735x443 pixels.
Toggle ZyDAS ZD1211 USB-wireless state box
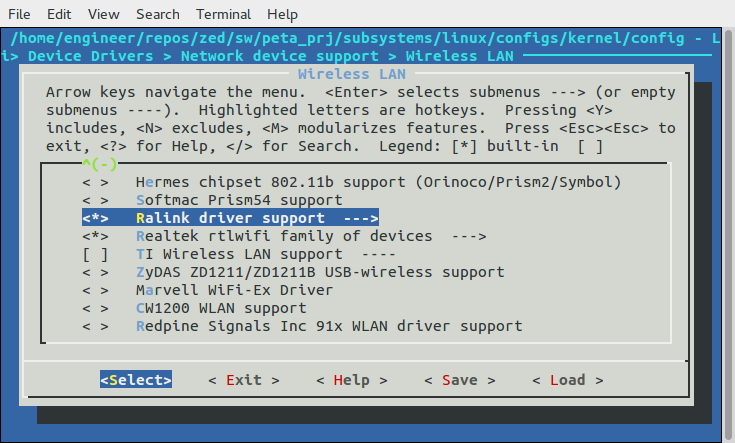[x=96, y=272]
